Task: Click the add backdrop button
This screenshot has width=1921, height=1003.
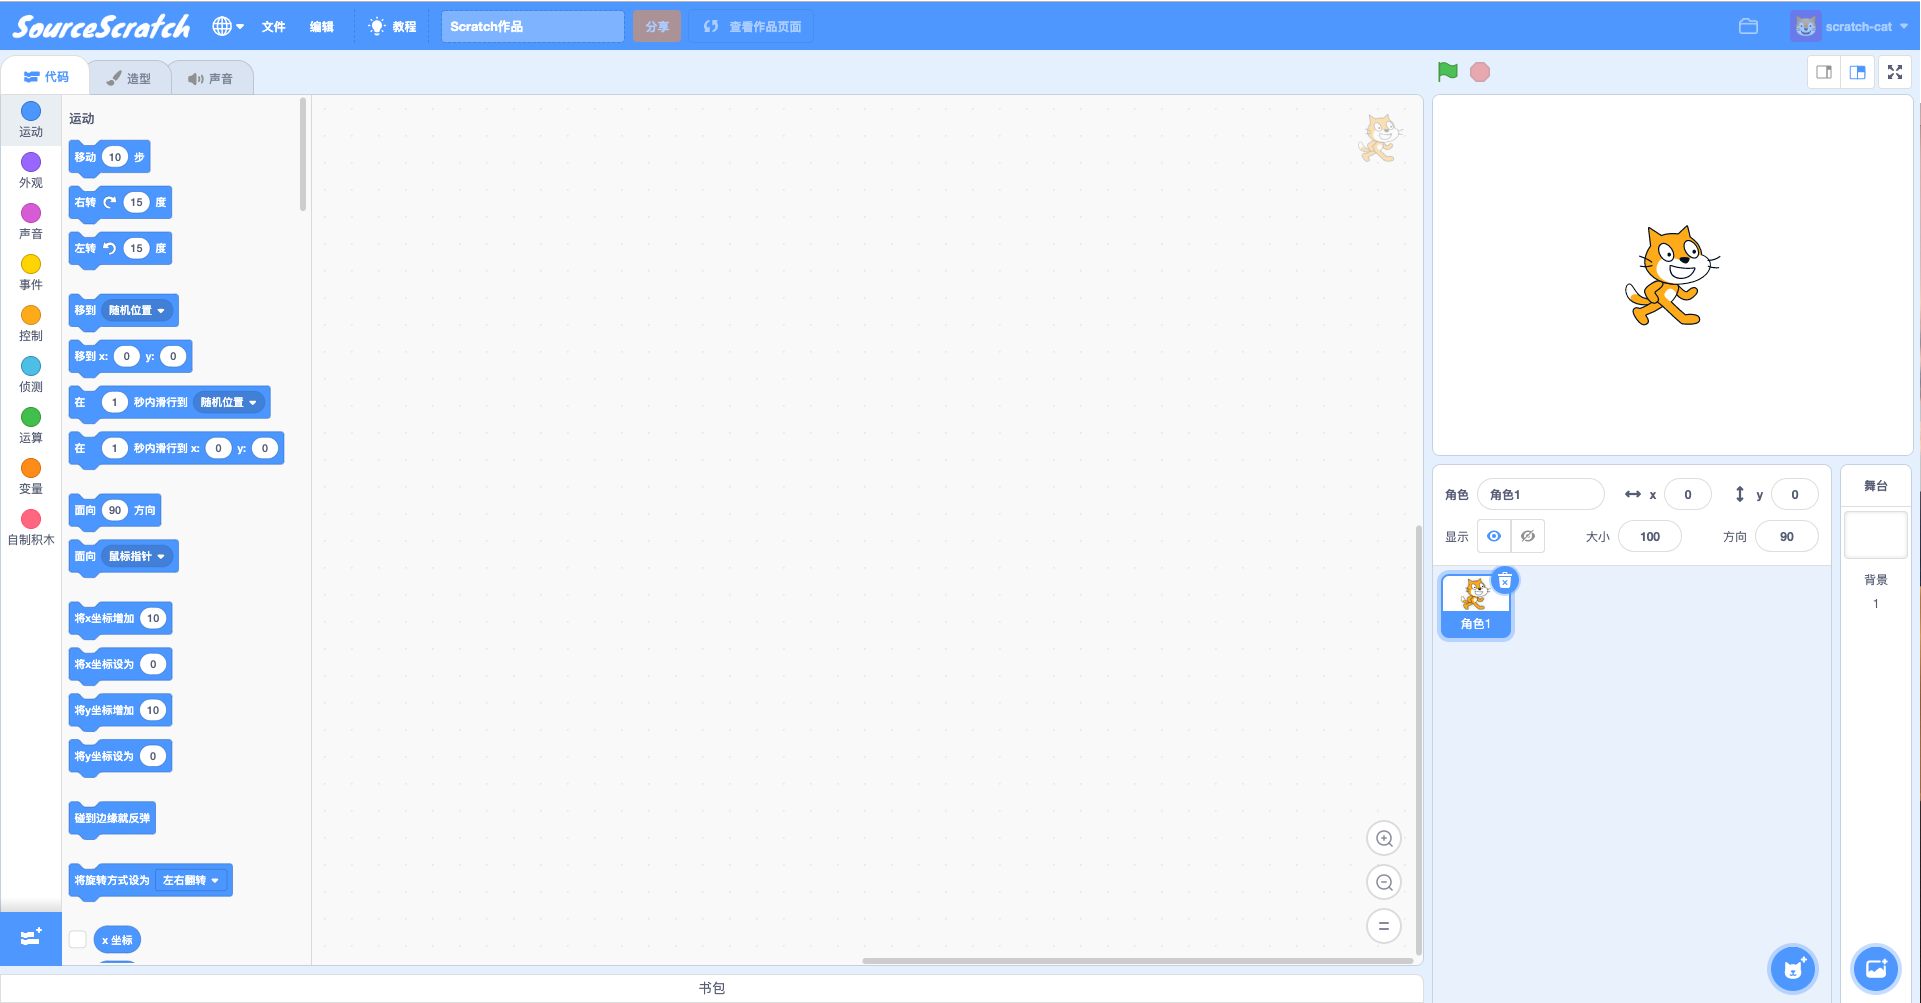Action: [x=1876, y=968]
